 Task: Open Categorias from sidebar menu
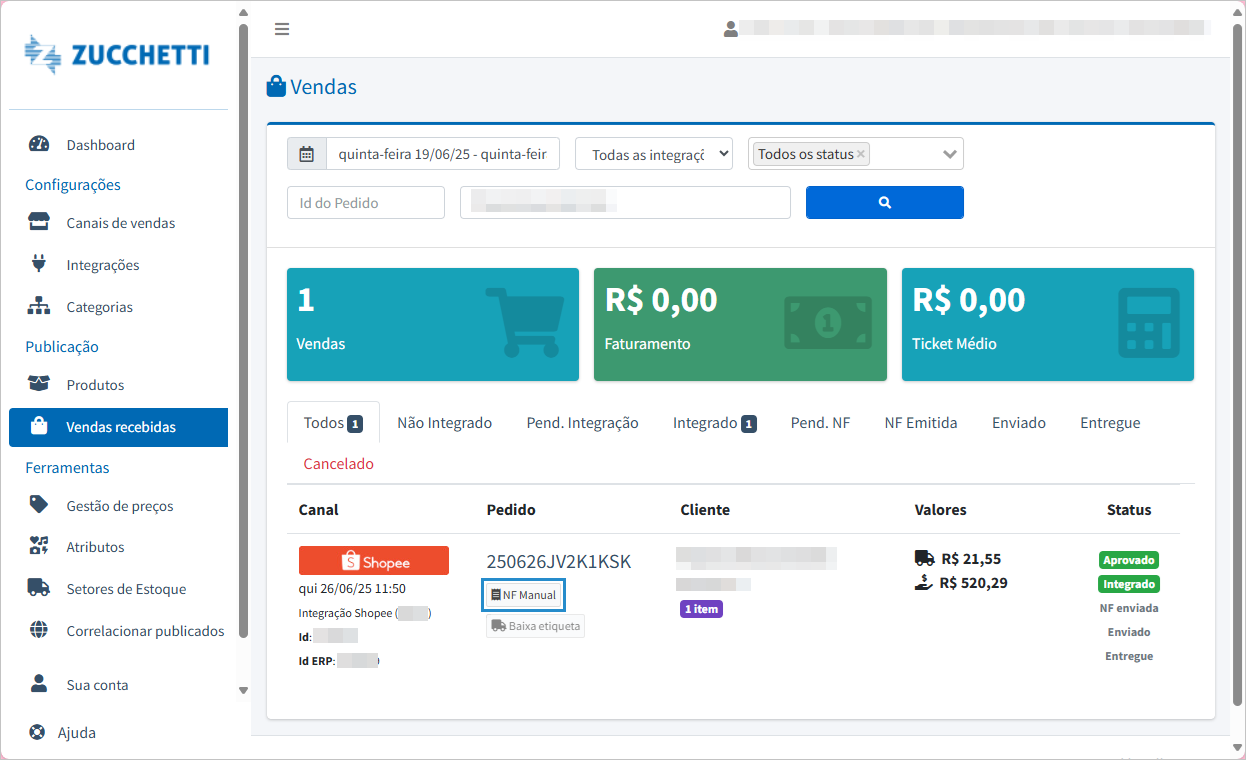99,307
